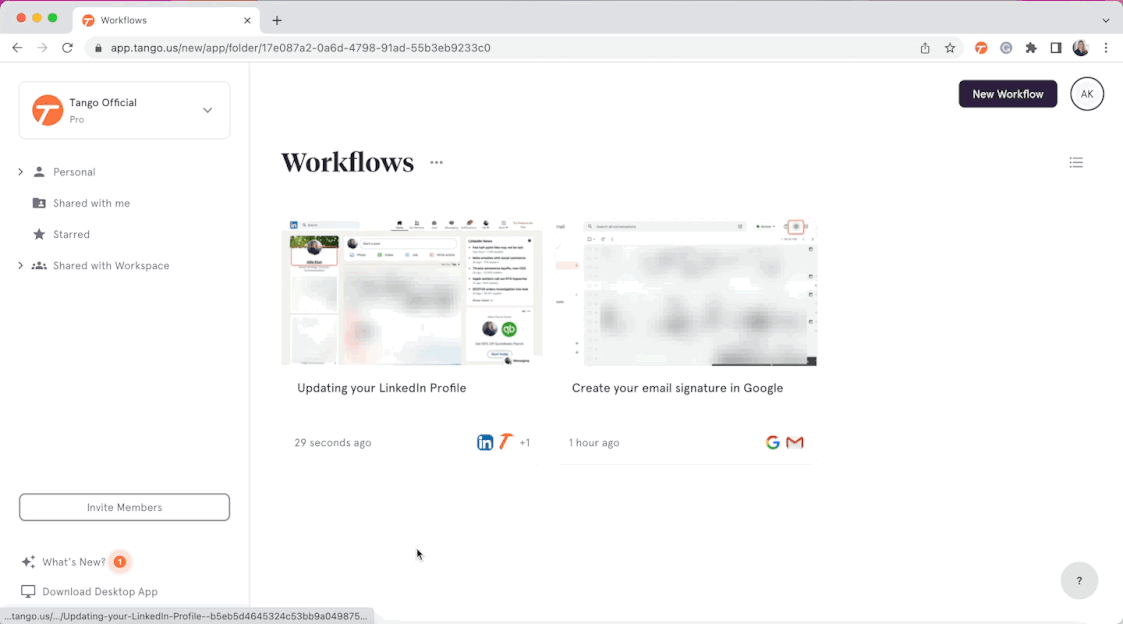Click the Gmail icon on email card

(795, 443)
